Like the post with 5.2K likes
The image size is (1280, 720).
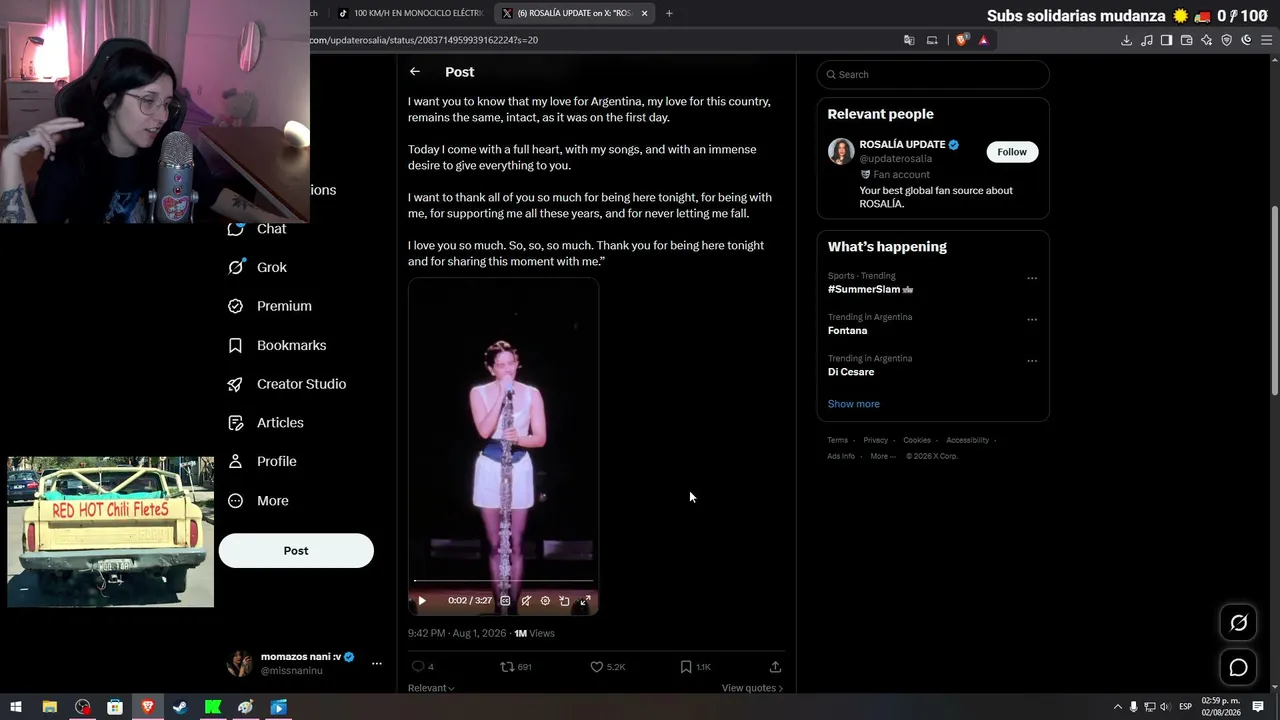[x=607, y=667]
